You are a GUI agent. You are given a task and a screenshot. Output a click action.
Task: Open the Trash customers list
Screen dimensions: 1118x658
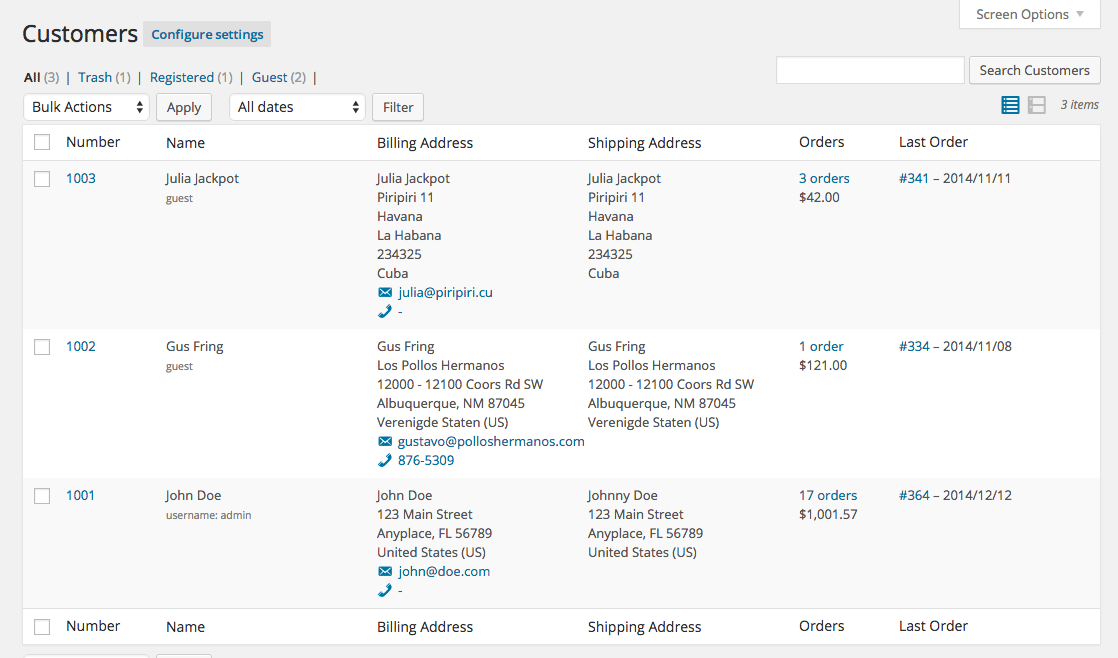tap(97, 77)
